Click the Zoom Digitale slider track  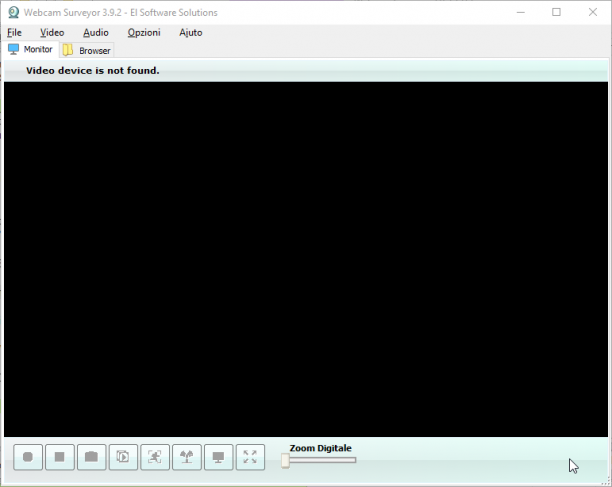322,460
